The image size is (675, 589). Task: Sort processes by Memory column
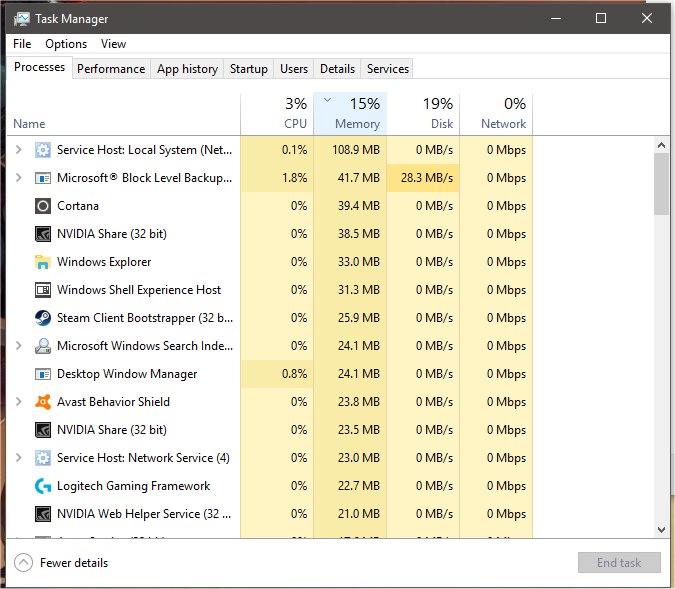point(350,114)
